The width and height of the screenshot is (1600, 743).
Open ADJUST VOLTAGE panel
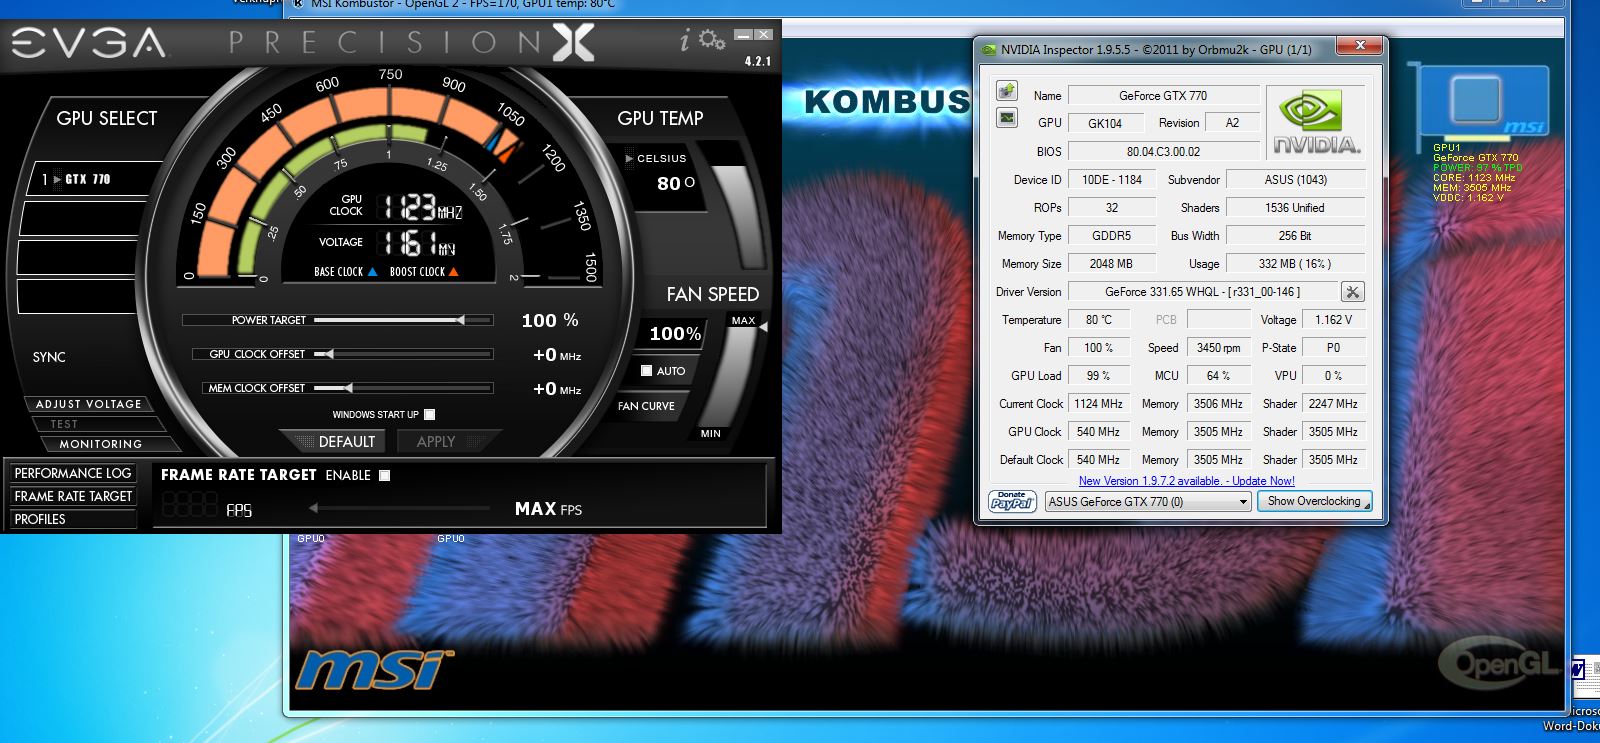pos(89,404)
